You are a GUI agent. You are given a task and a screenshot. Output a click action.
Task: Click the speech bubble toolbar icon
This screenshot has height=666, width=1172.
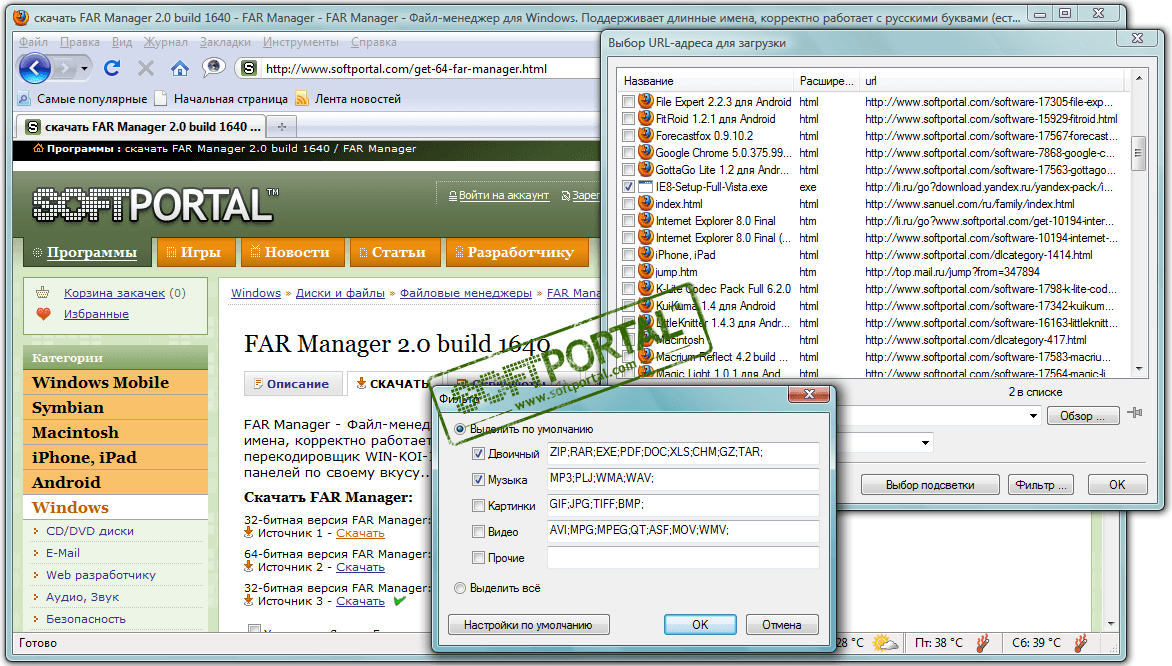[213, 68]
